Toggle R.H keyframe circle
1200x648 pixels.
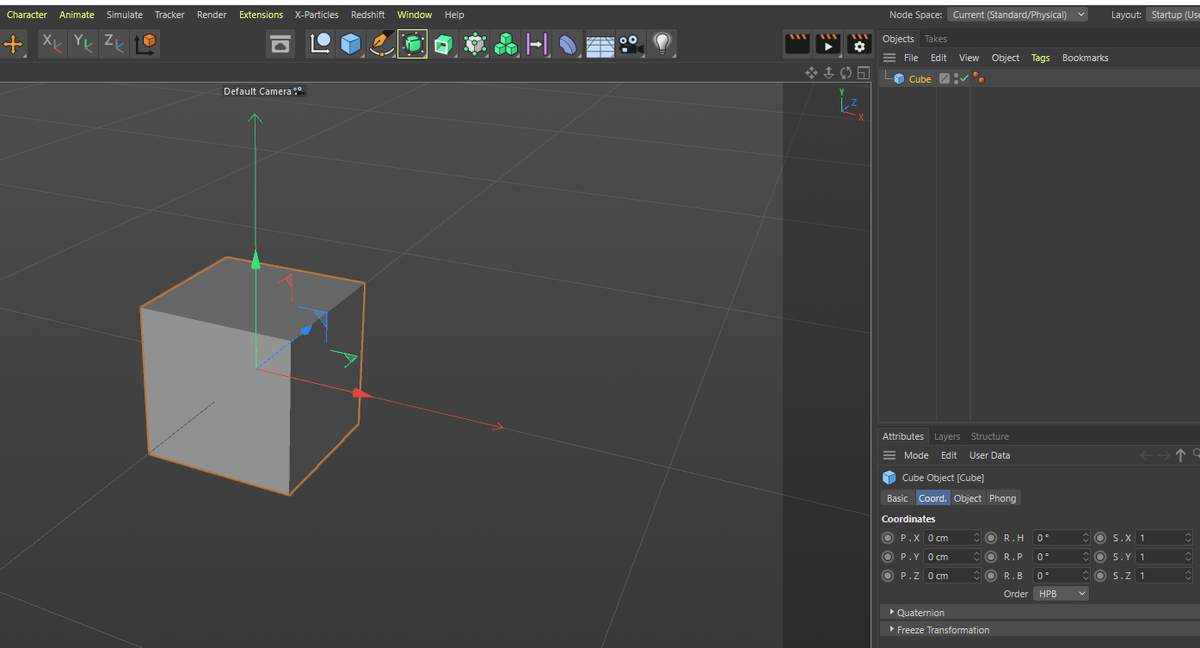(991, 538)
